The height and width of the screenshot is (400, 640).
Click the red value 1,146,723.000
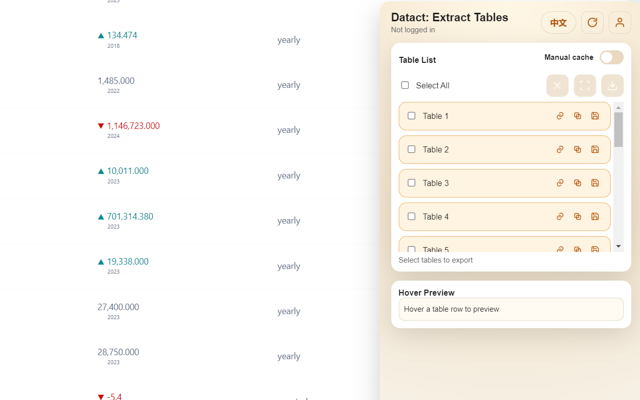coord(133,126)
